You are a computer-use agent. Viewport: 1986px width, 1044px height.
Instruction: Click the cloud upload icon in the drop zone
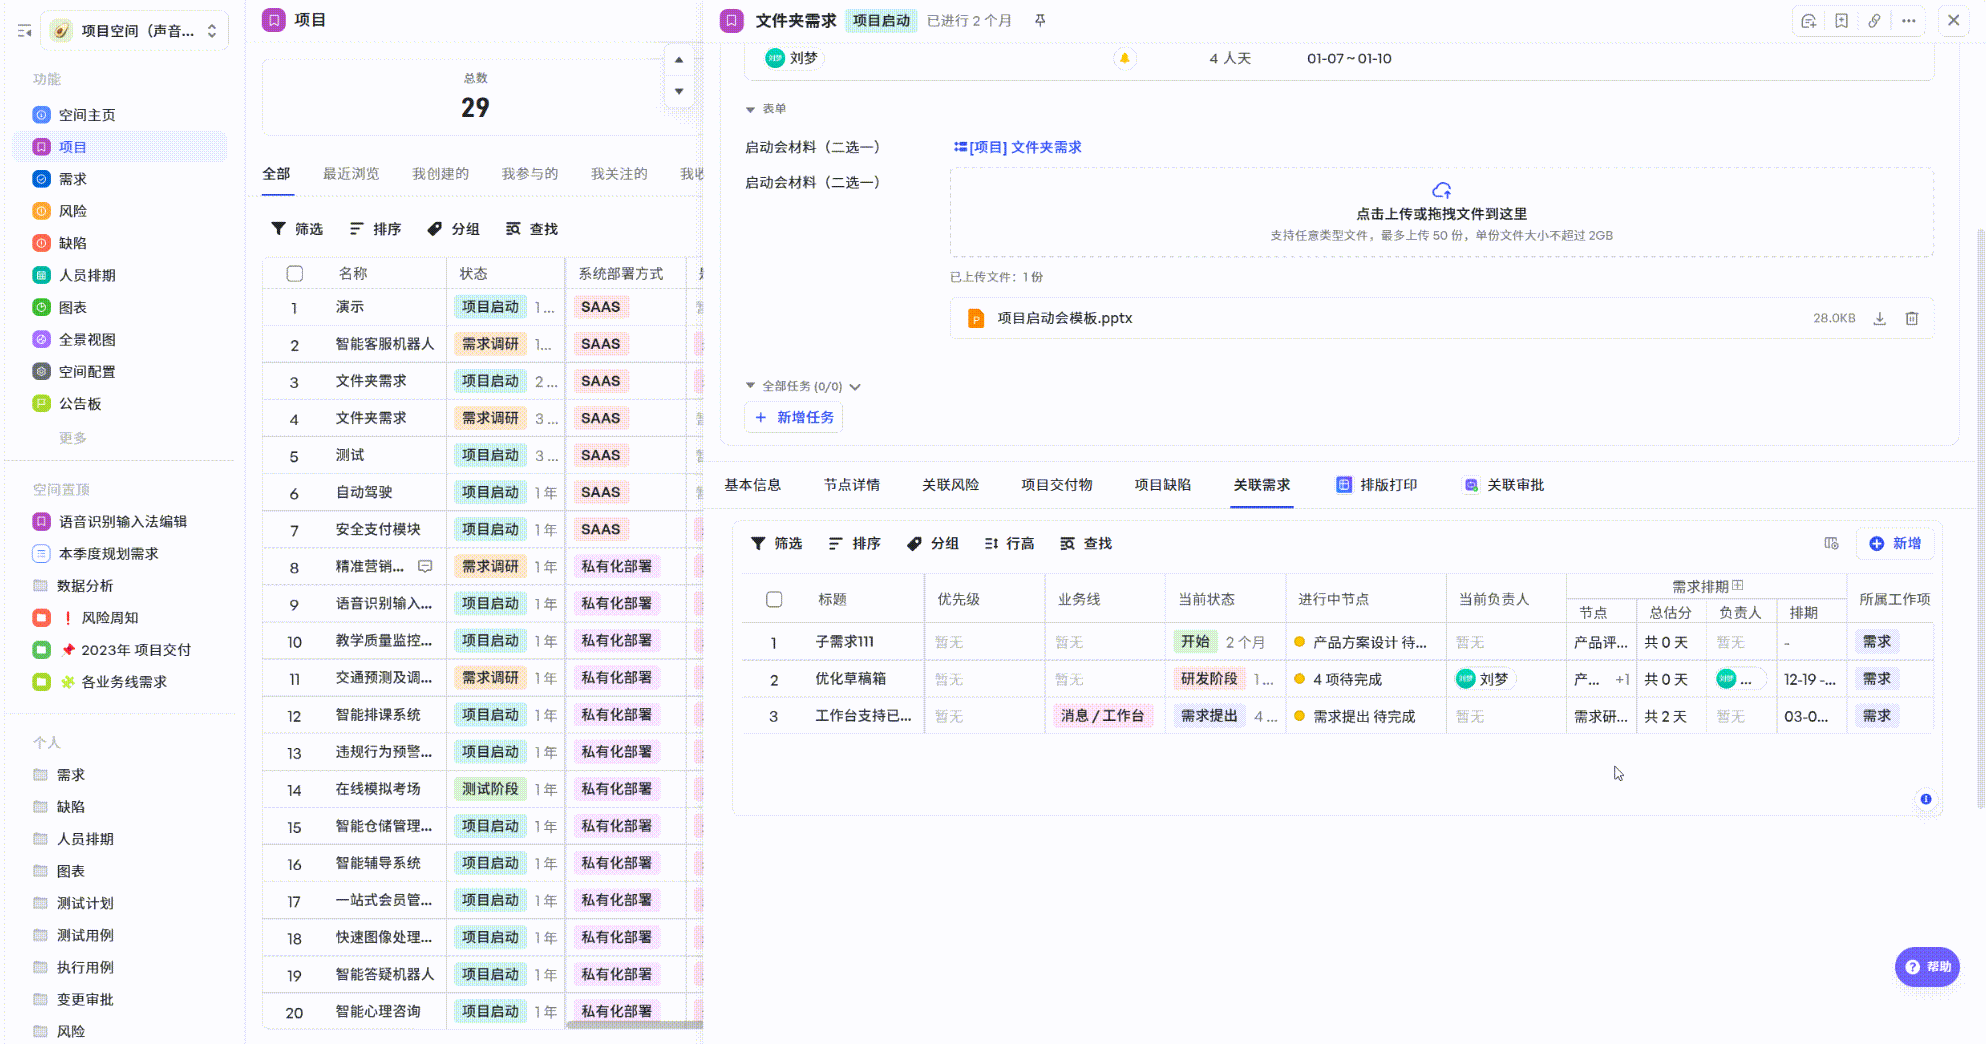1441,190
